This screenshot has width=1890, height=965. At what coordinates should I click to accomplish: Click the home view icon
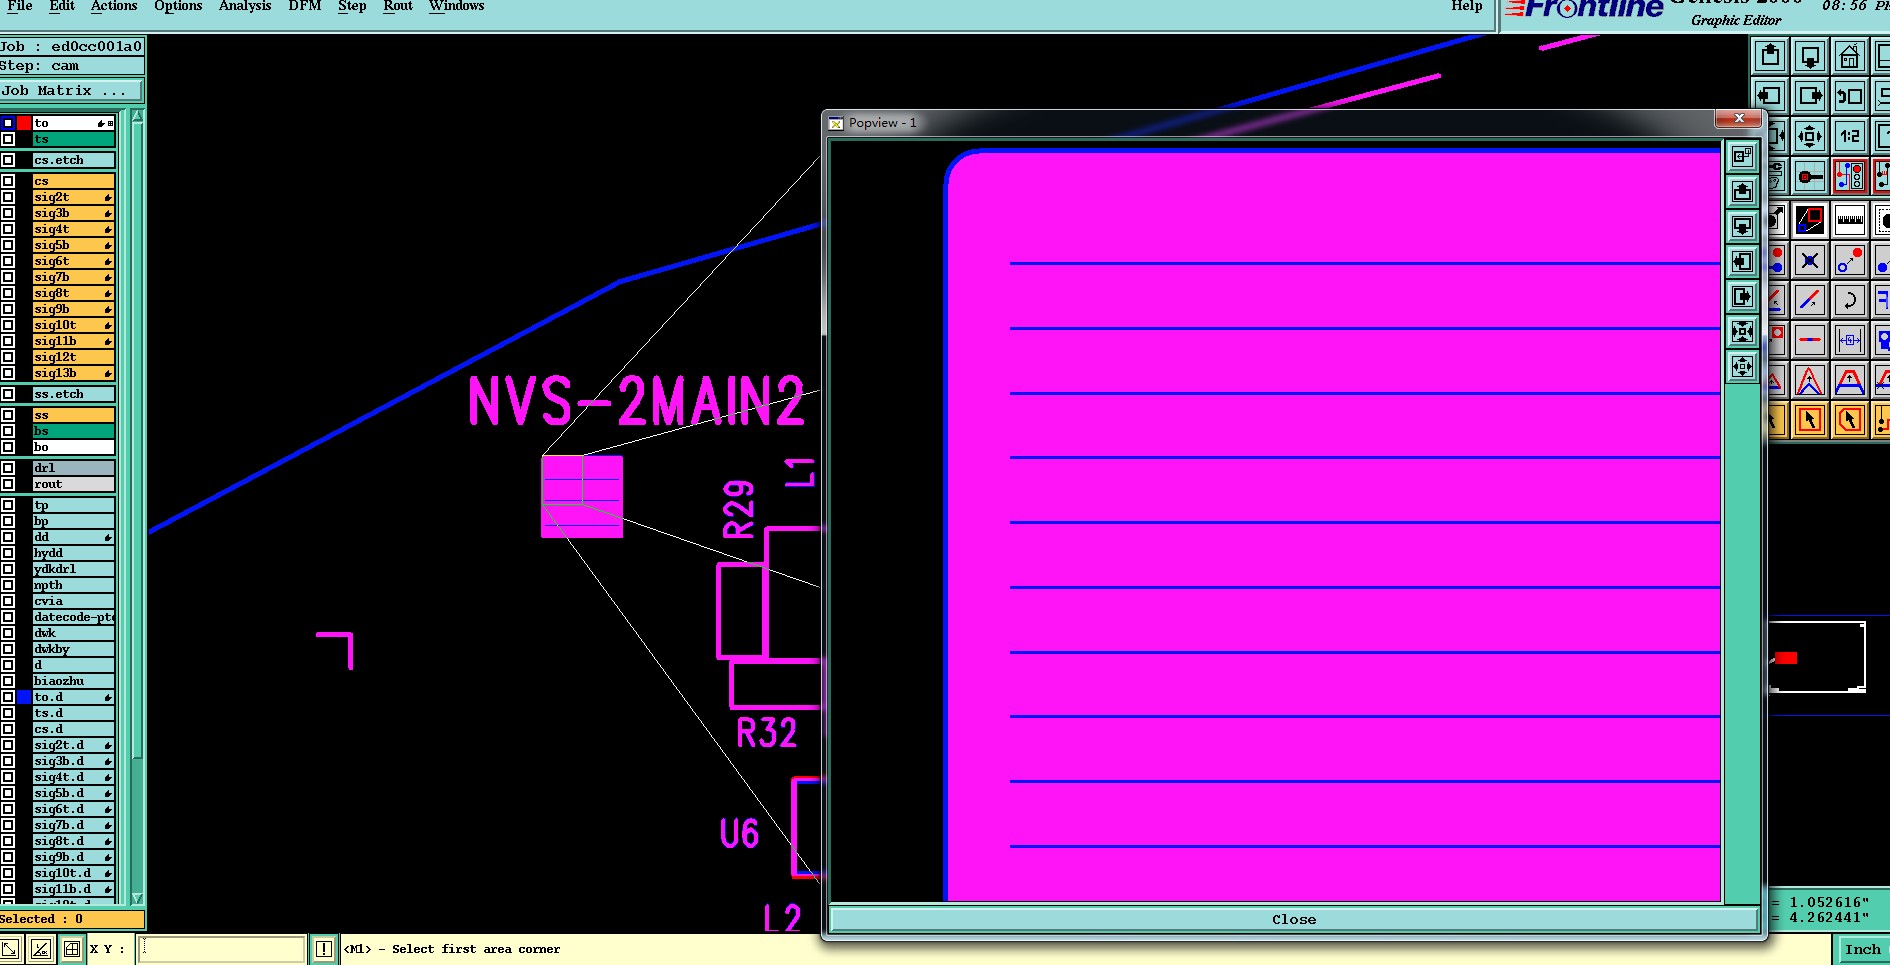pos(1850,56)
